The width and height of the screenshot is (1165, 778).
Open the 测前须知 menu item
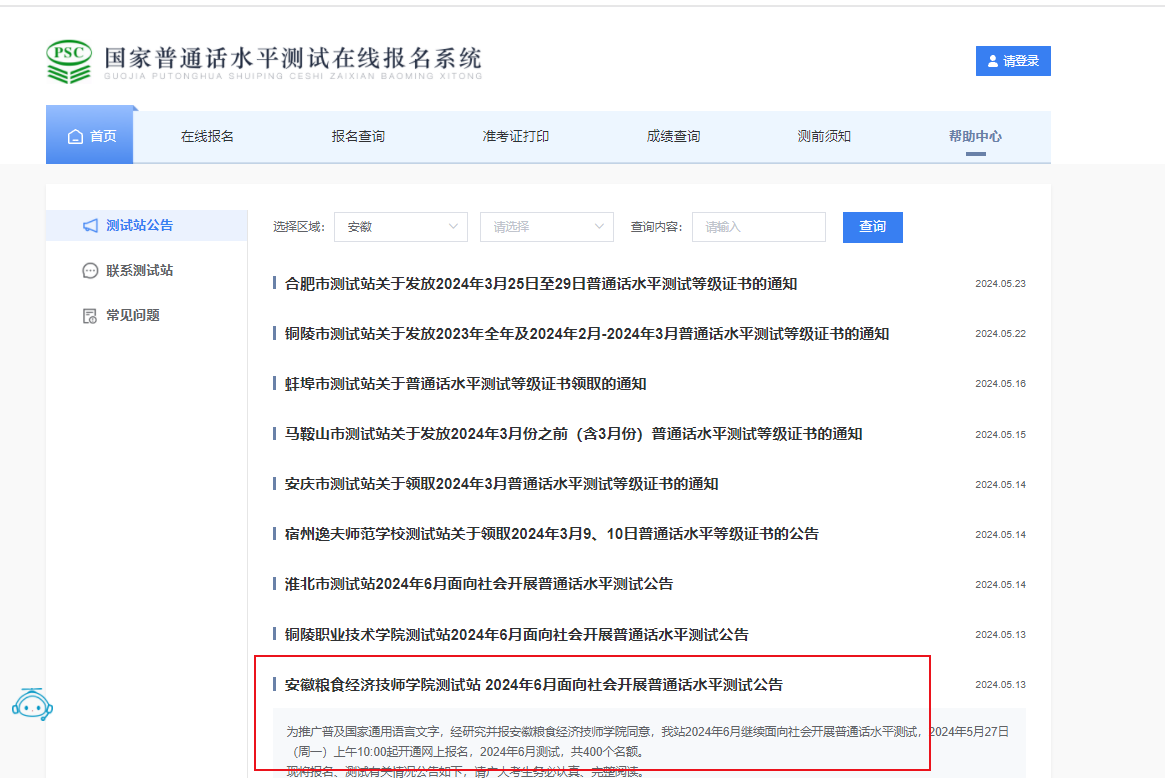pos(824,137)
